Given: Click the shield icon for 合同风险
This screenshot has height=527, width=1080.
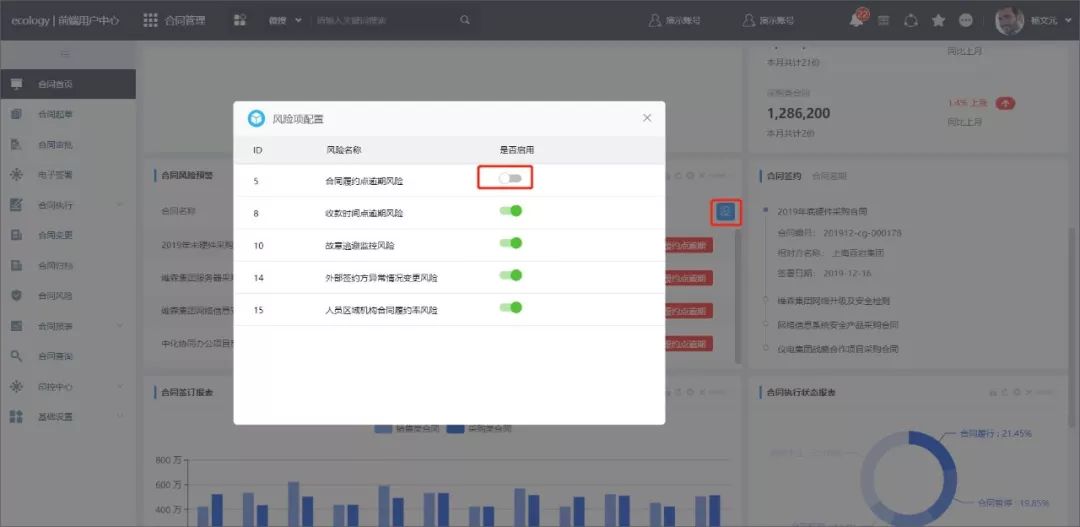Looking at the screenshot, I should [x=17, y=296].
